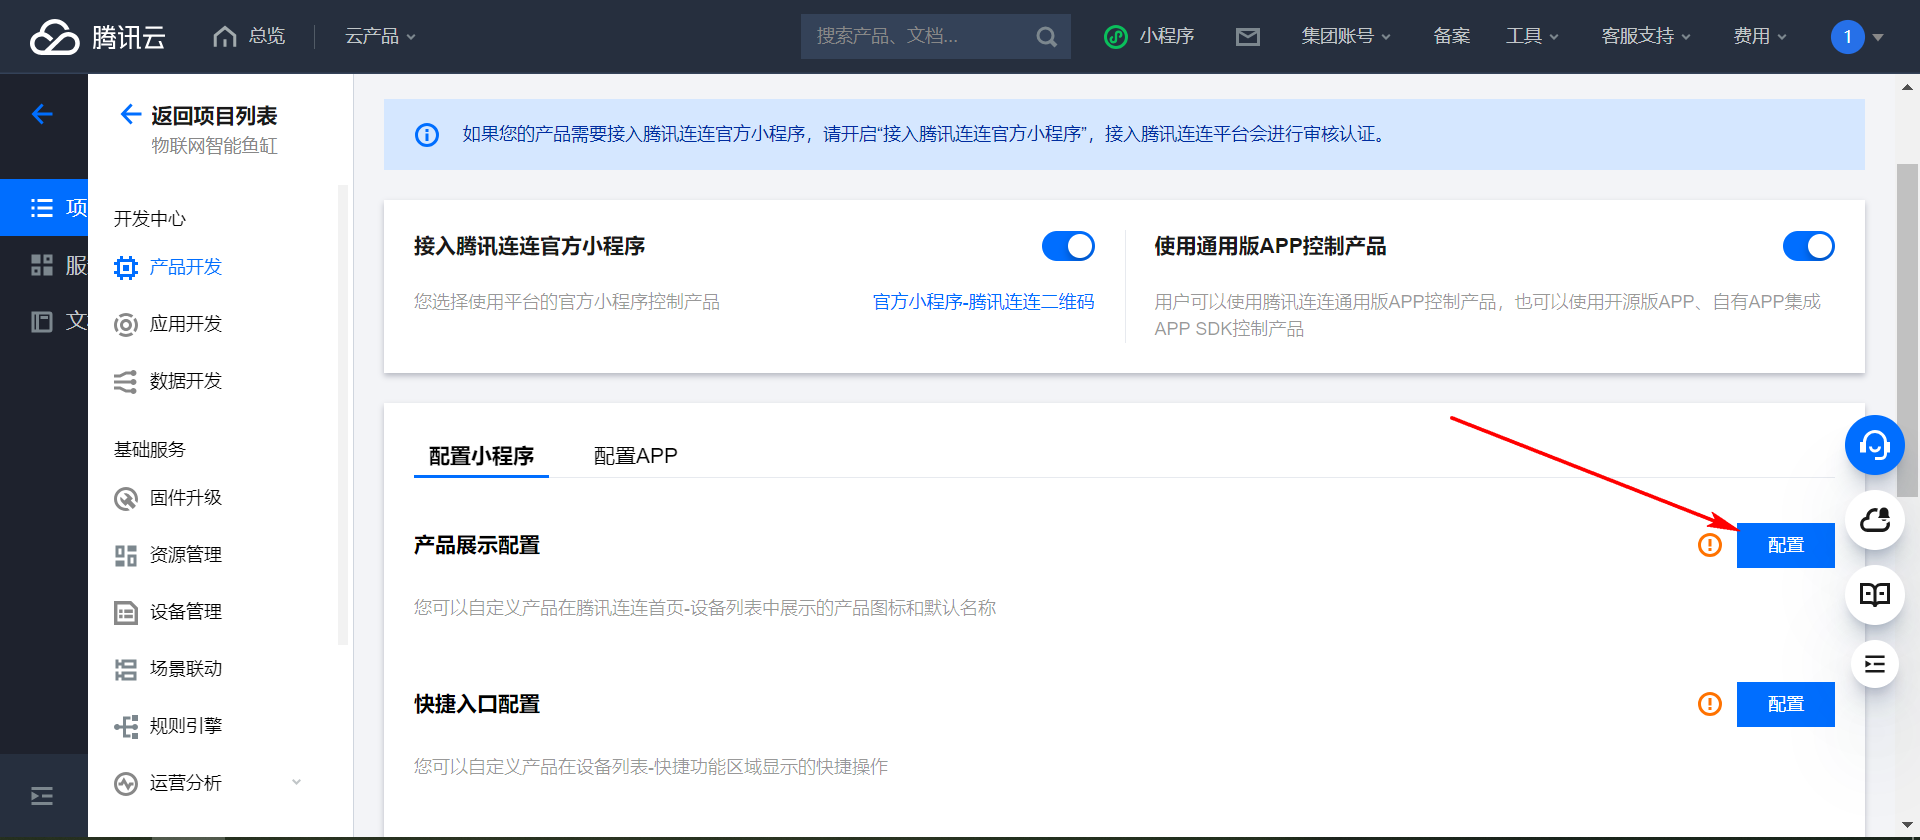The height and width of the screenshot is (840, 1920).
Task: Select the grid services icon in dark sidebar
Action: (42, 264)
